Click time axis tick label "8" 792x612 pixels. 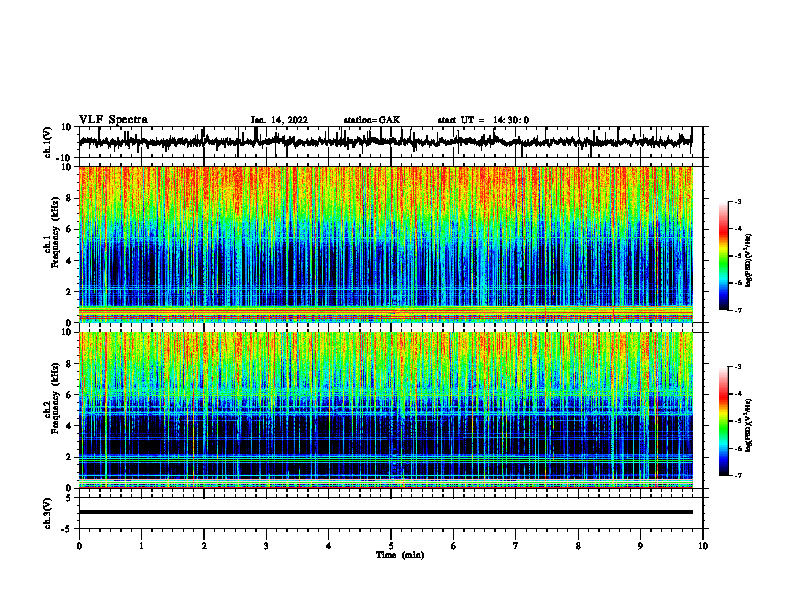(578, 546)
